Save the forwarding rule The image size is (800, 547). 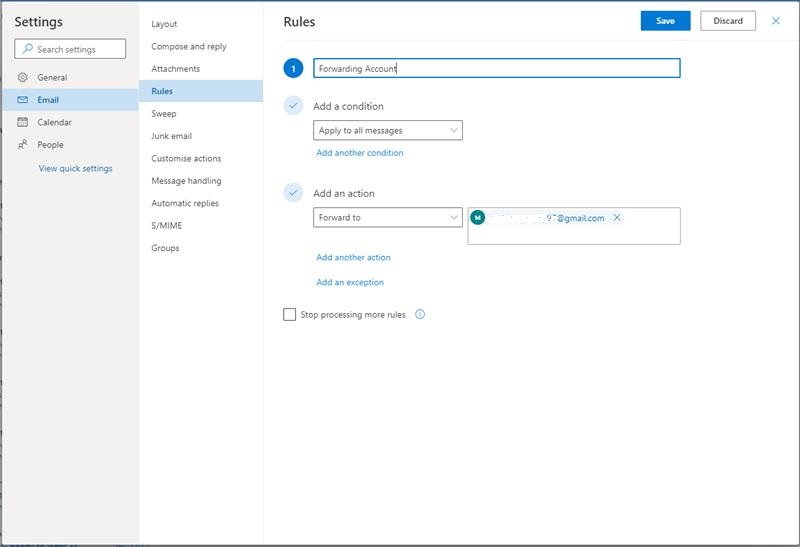click(x=665, y=21)
